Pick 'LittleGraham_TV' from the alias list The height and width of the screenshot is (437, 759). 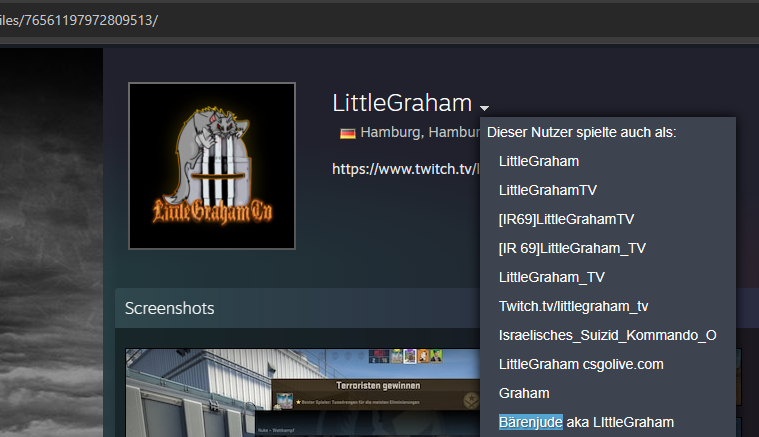point(552,277)
